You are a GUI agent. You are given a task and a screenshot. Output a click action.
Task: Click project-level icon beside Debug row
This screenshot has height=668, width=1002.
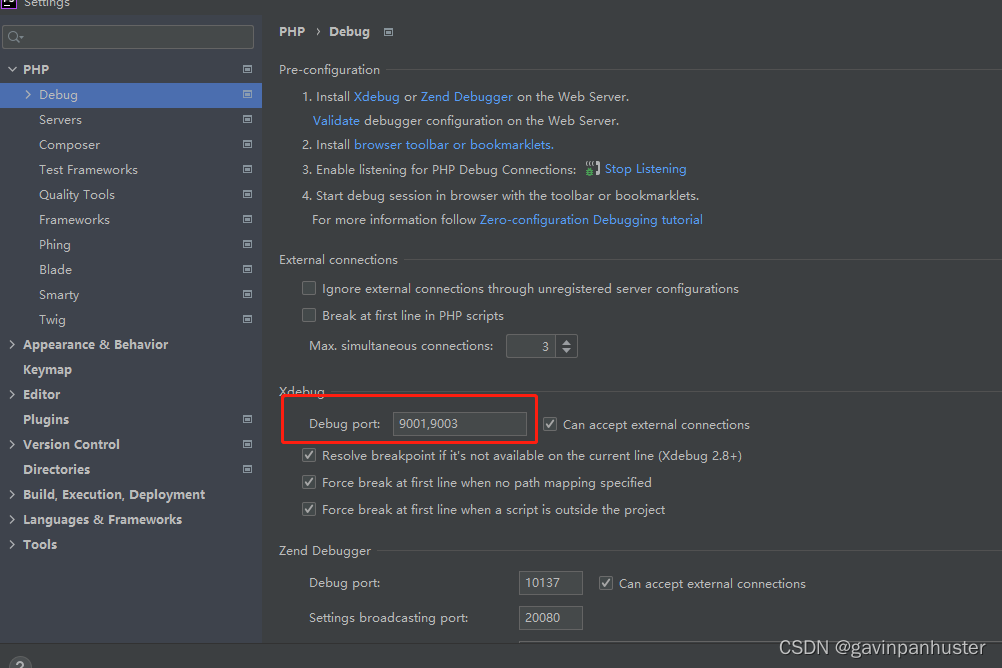[247, 94]
